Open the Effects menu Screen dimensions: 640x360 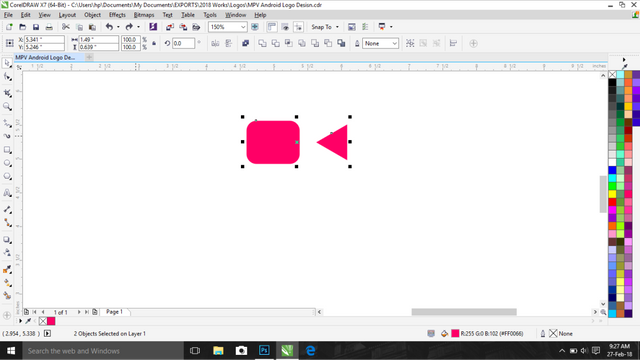[x=117, y=15]
